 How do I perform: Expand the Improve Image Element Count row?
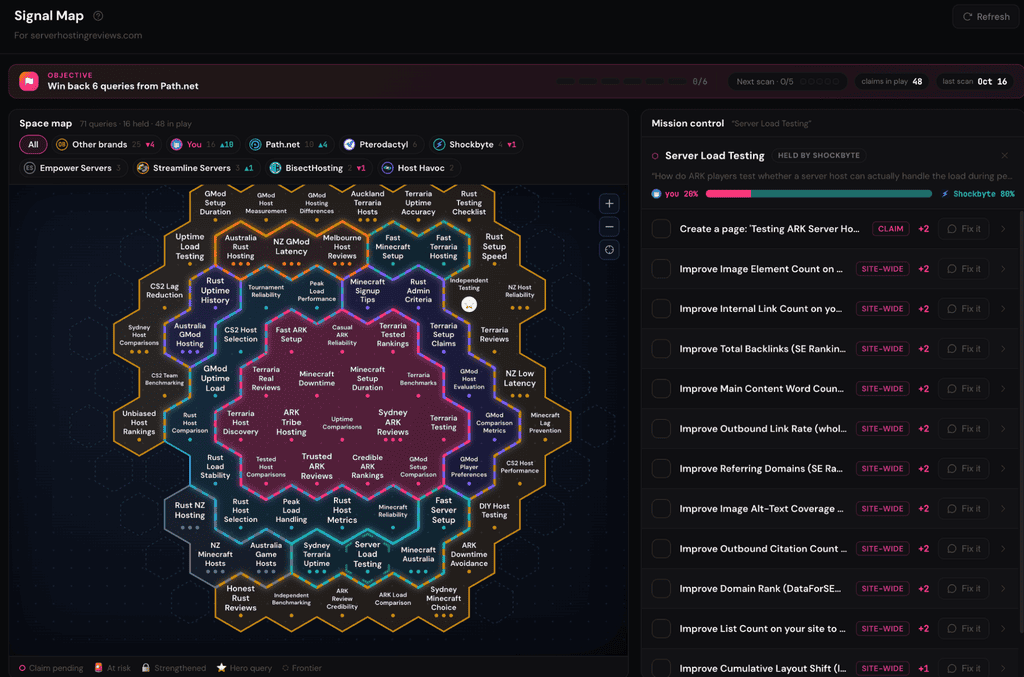1003,269
